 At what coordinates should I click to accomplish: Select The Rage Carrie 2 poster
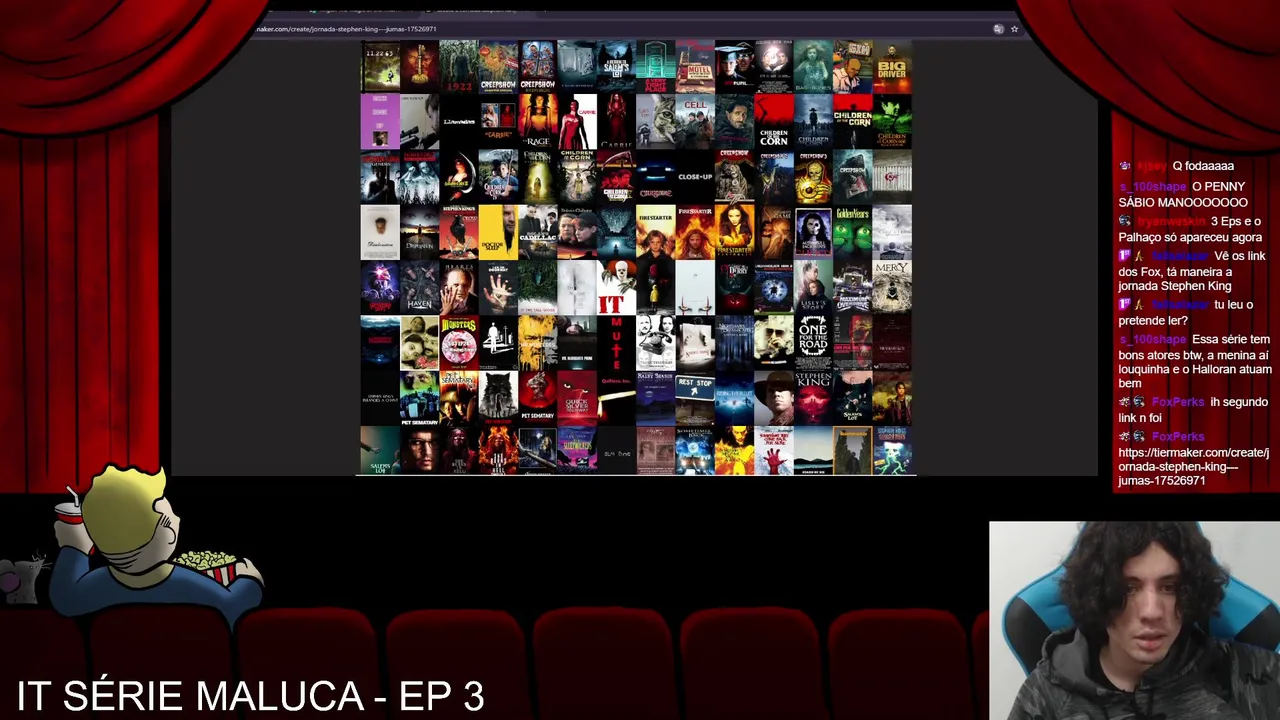(x=537, y=122)
